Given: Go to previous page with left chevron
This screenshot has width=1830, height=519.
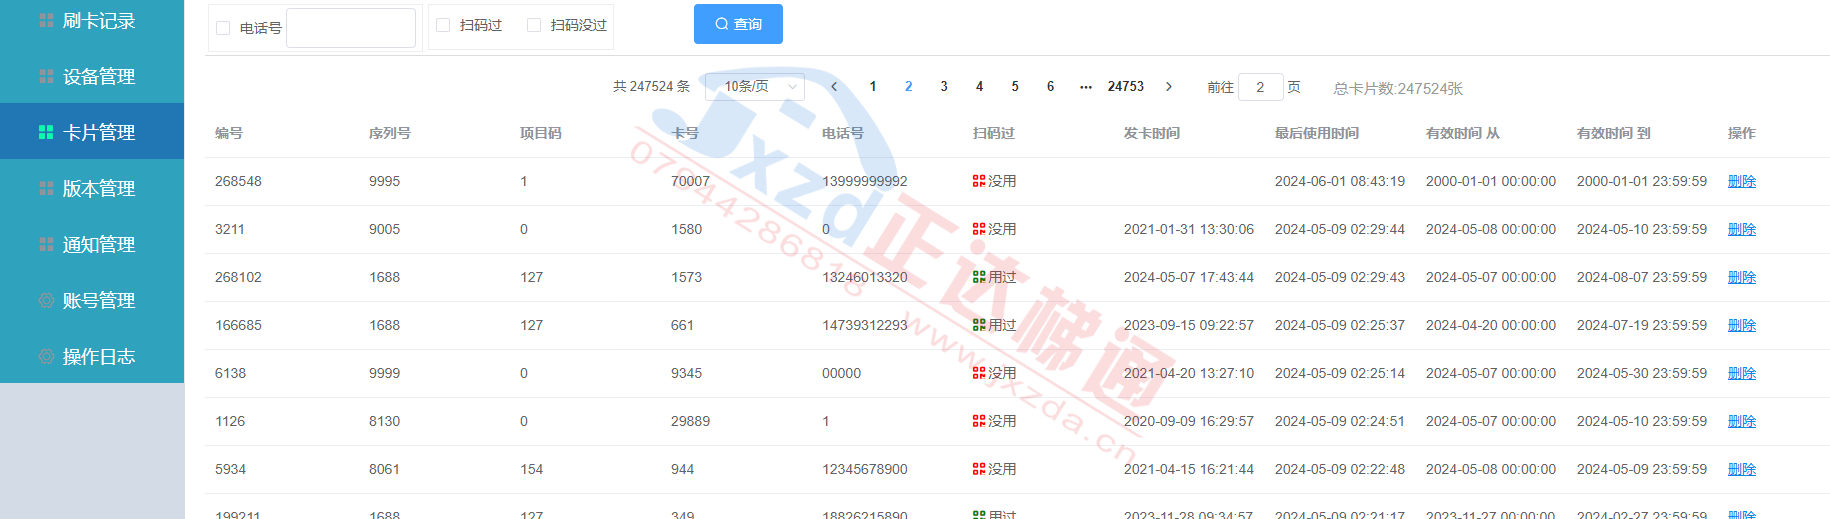Looking at the screenshot, I should tap(834, 87).
